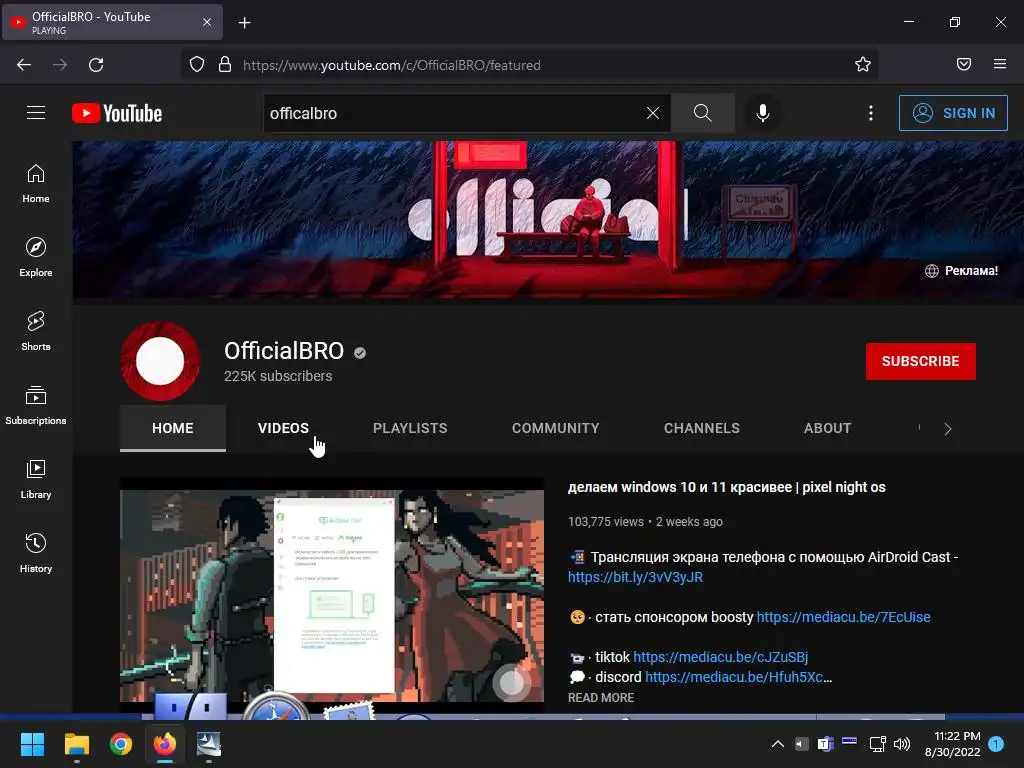
Task: Open the volume control in system tray
Action: [x=902, y=744]
